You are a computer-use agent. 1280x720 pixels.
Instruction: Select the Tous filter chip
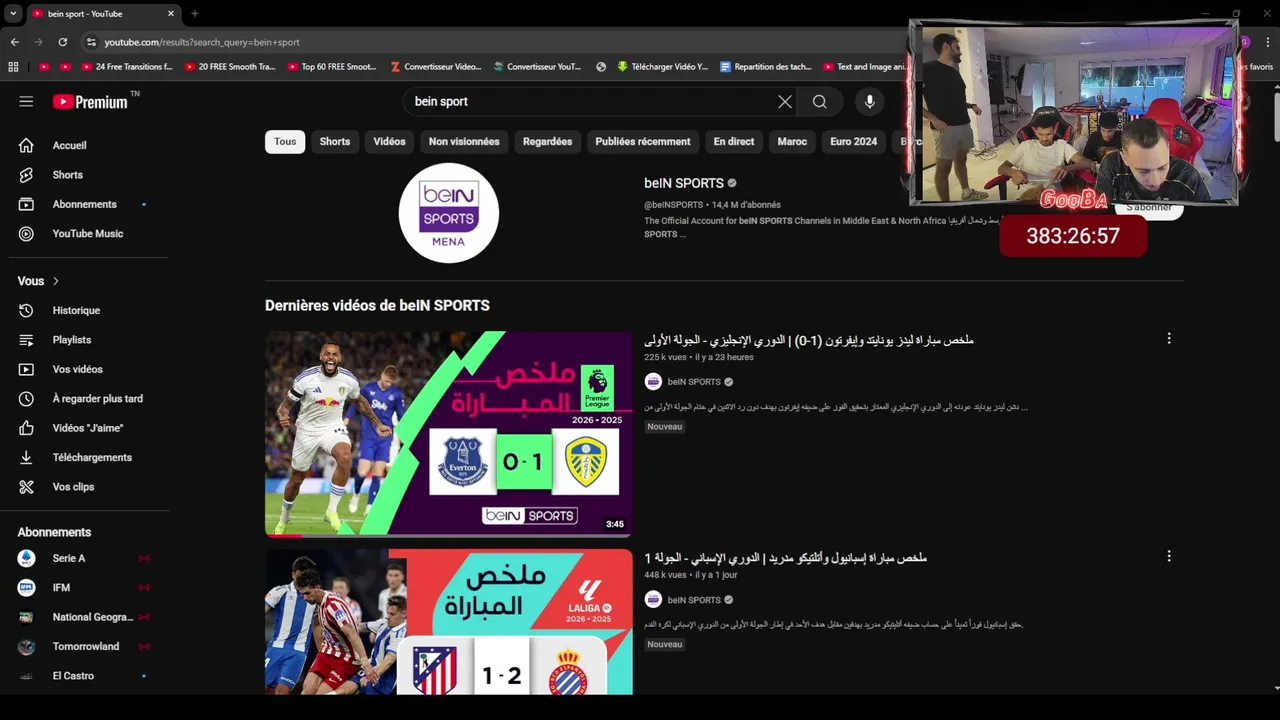pos(285,142)
